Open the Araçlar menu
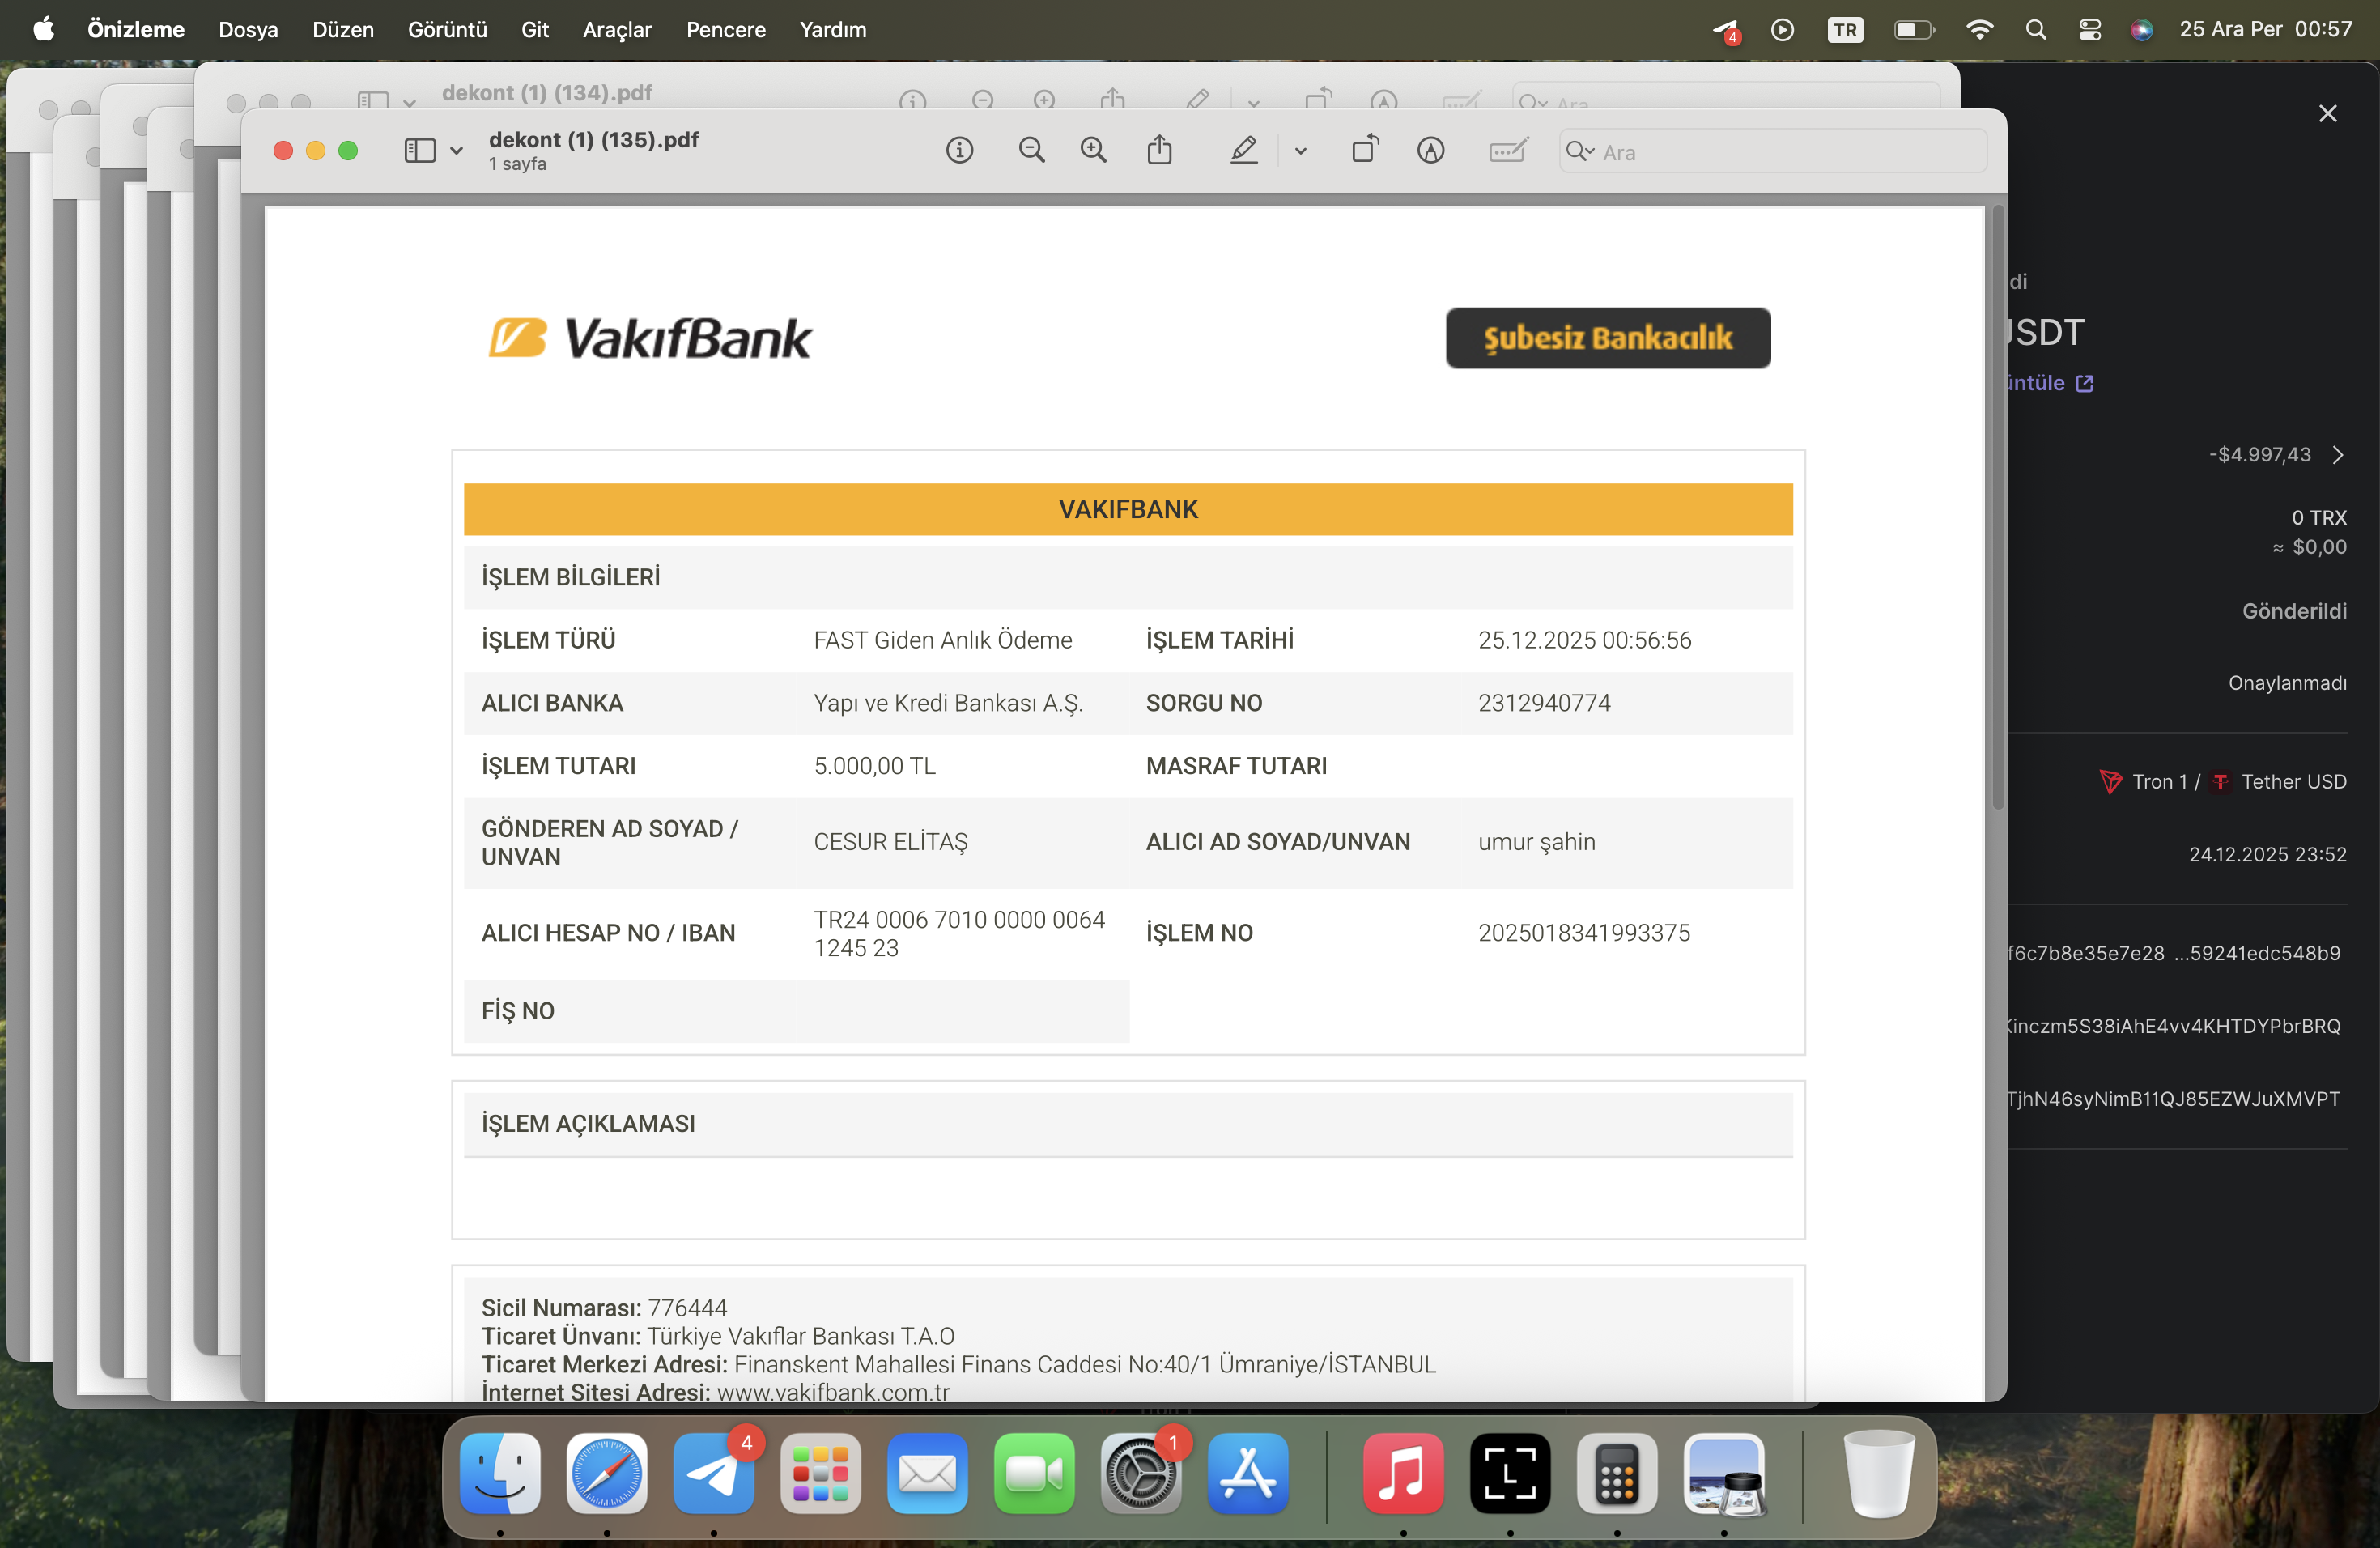The height and width of the screenshot is (1548, 2380). (x=617, y=29)
